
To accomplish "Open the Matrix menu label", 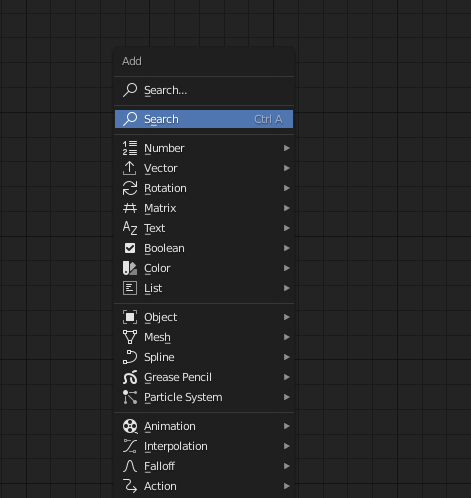I will pyautogui.click(x=160, y=208).
